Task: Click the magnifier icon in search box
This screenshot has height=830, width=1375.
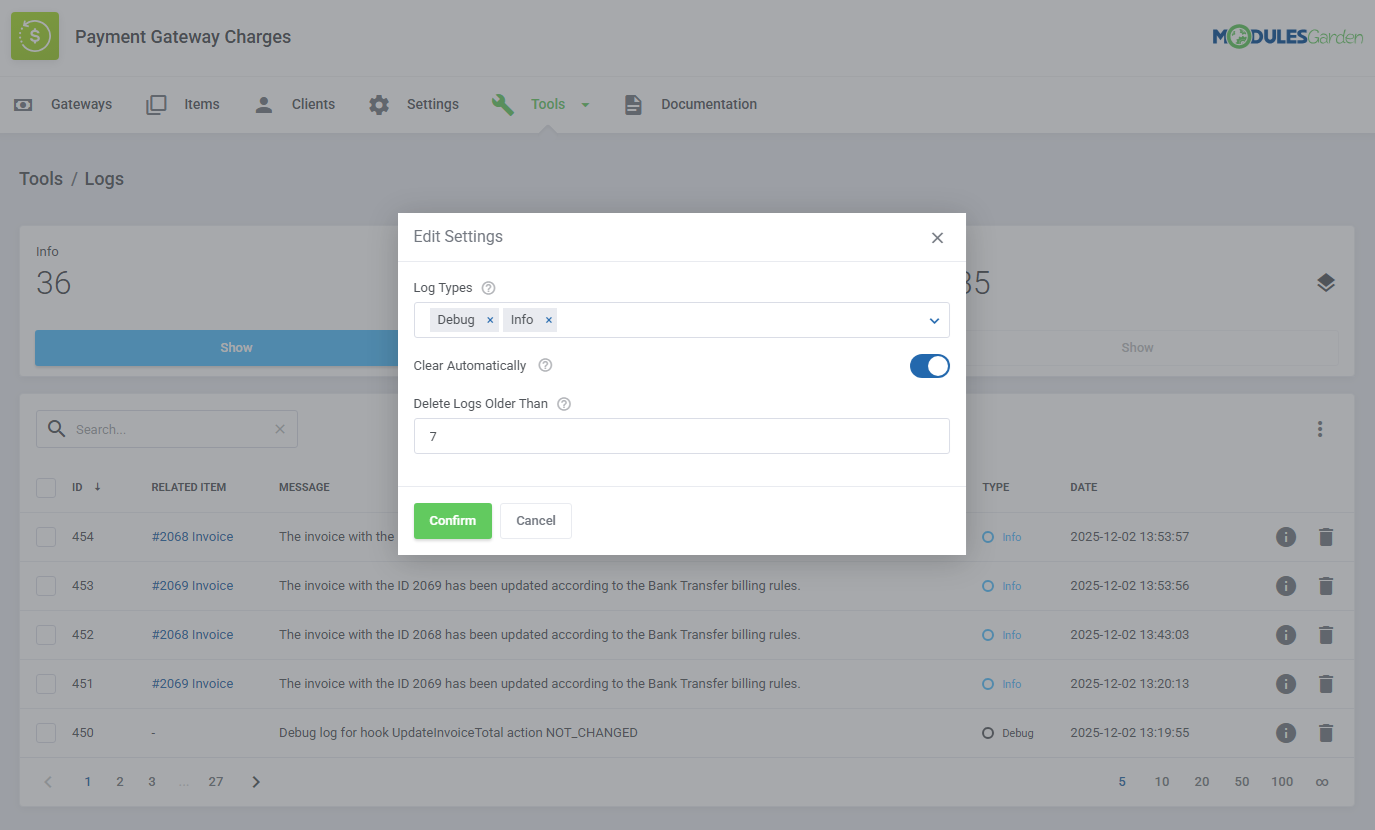Action: (x=57, y=428)
